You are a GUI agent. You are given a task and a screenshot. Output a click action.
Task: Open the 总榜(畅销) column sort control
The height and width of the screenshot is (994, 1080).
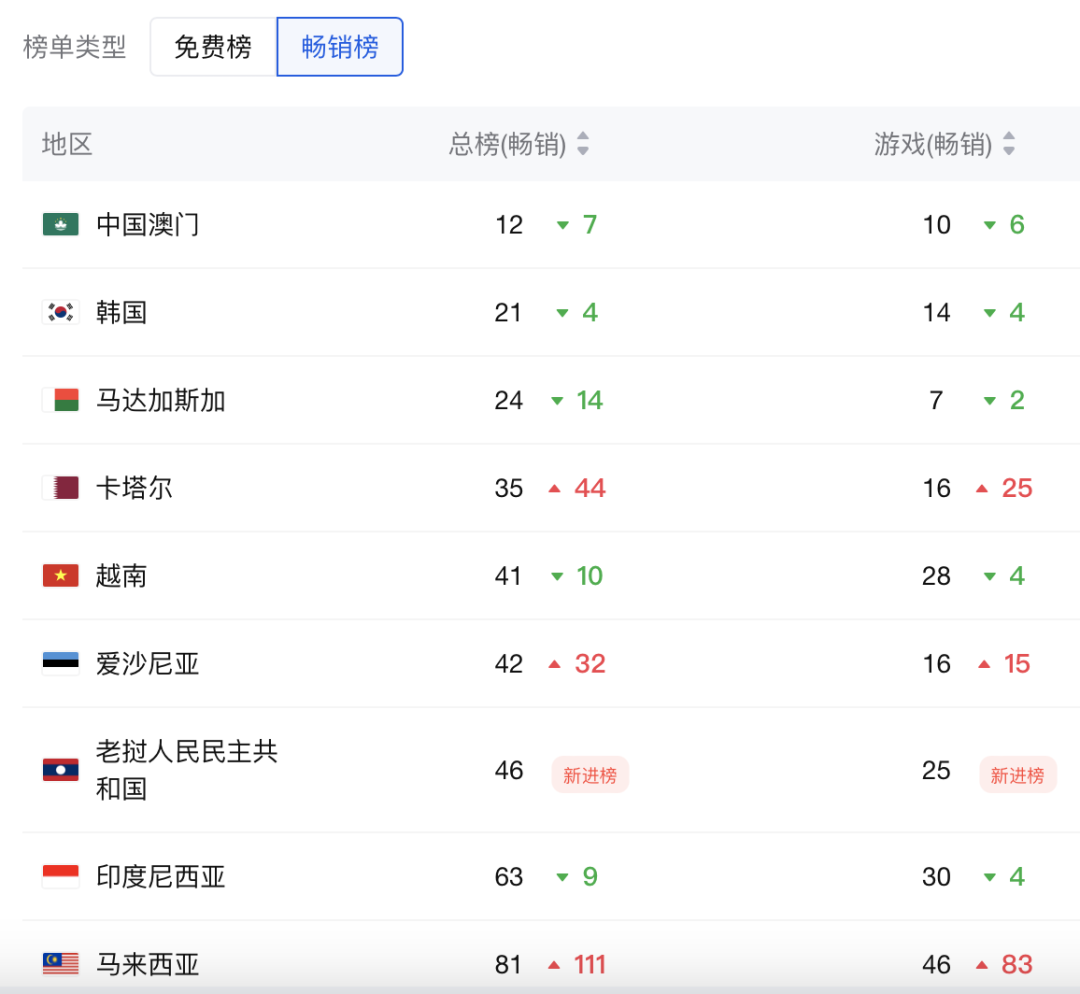coord(581,144)
